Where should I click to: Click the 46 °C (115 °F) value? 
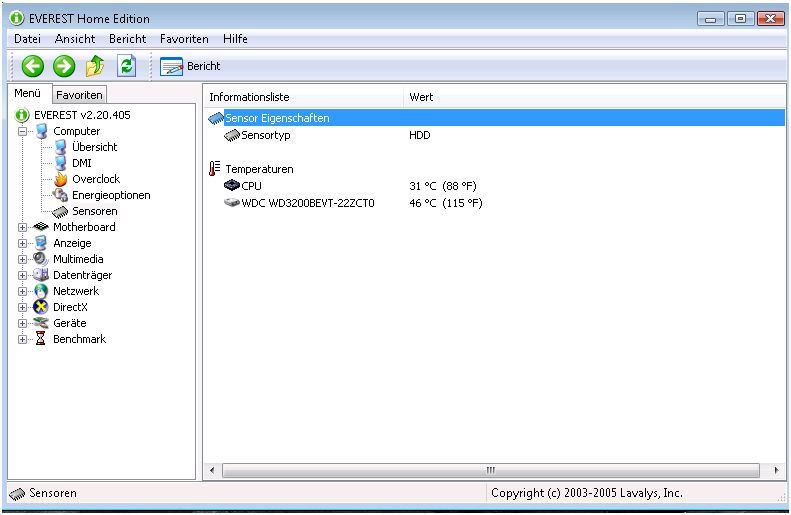pyautogui.click(x=445, y=203)
